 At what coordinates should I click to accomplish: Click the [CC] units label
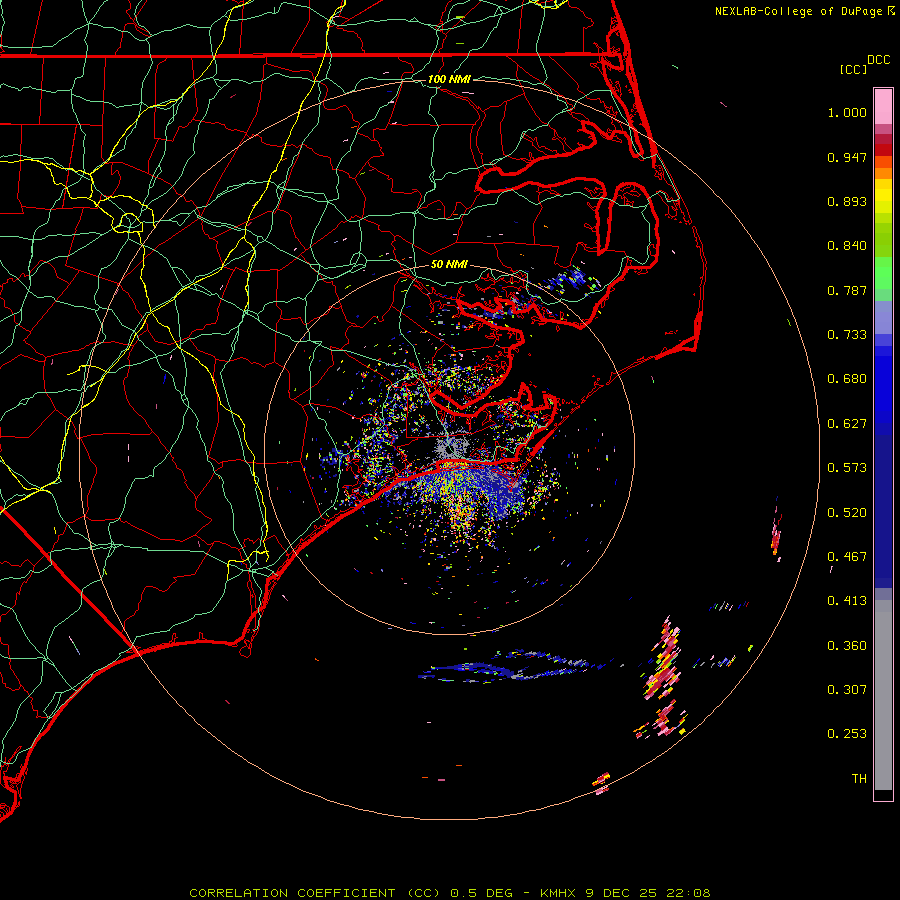853,69
